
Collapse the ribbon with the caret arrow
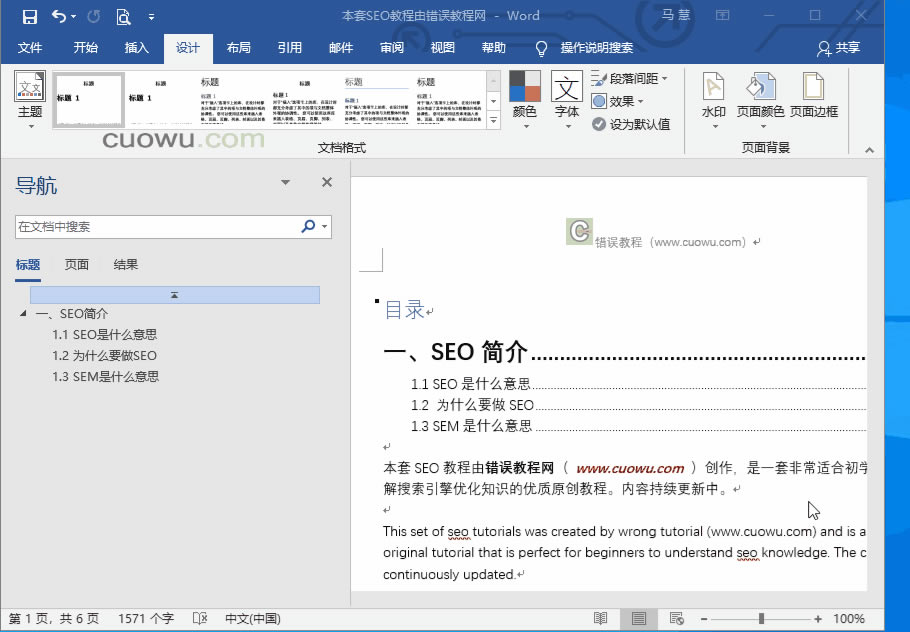tap(869, 150)
